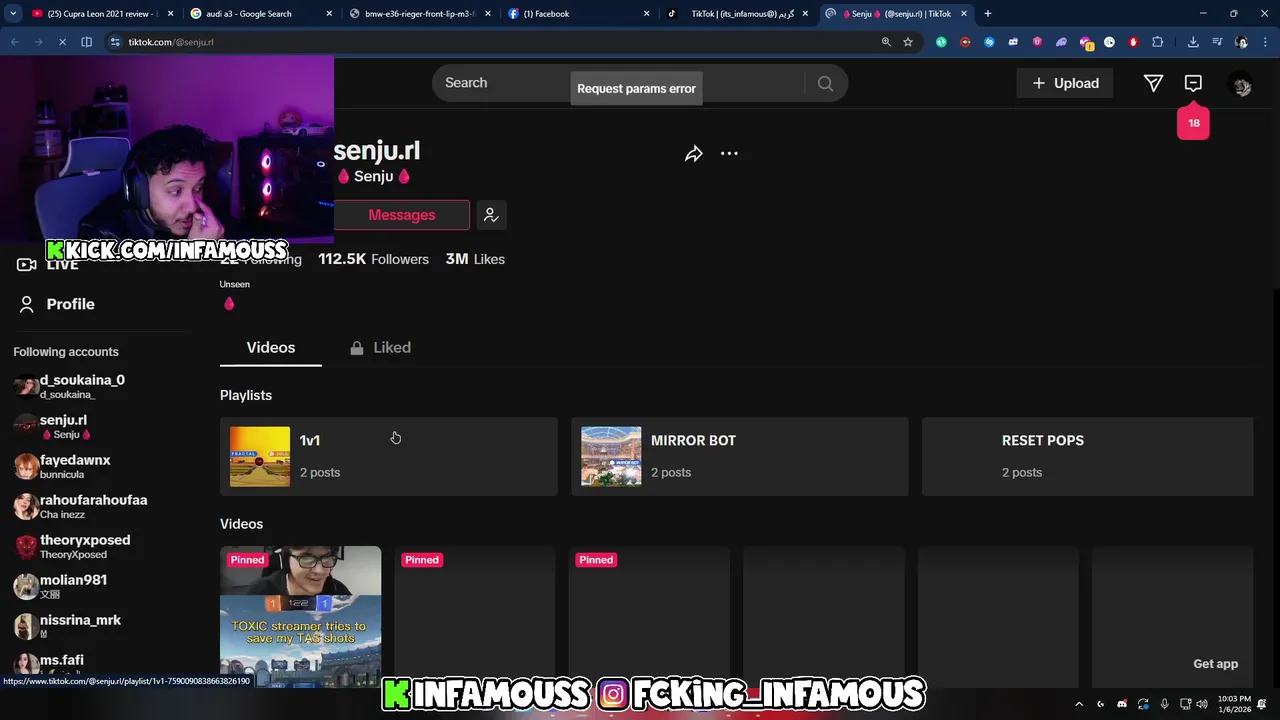Open the Chrome tab search dropdown
This screenshot has height=720, width=1280.
click(x=13, y=14)
